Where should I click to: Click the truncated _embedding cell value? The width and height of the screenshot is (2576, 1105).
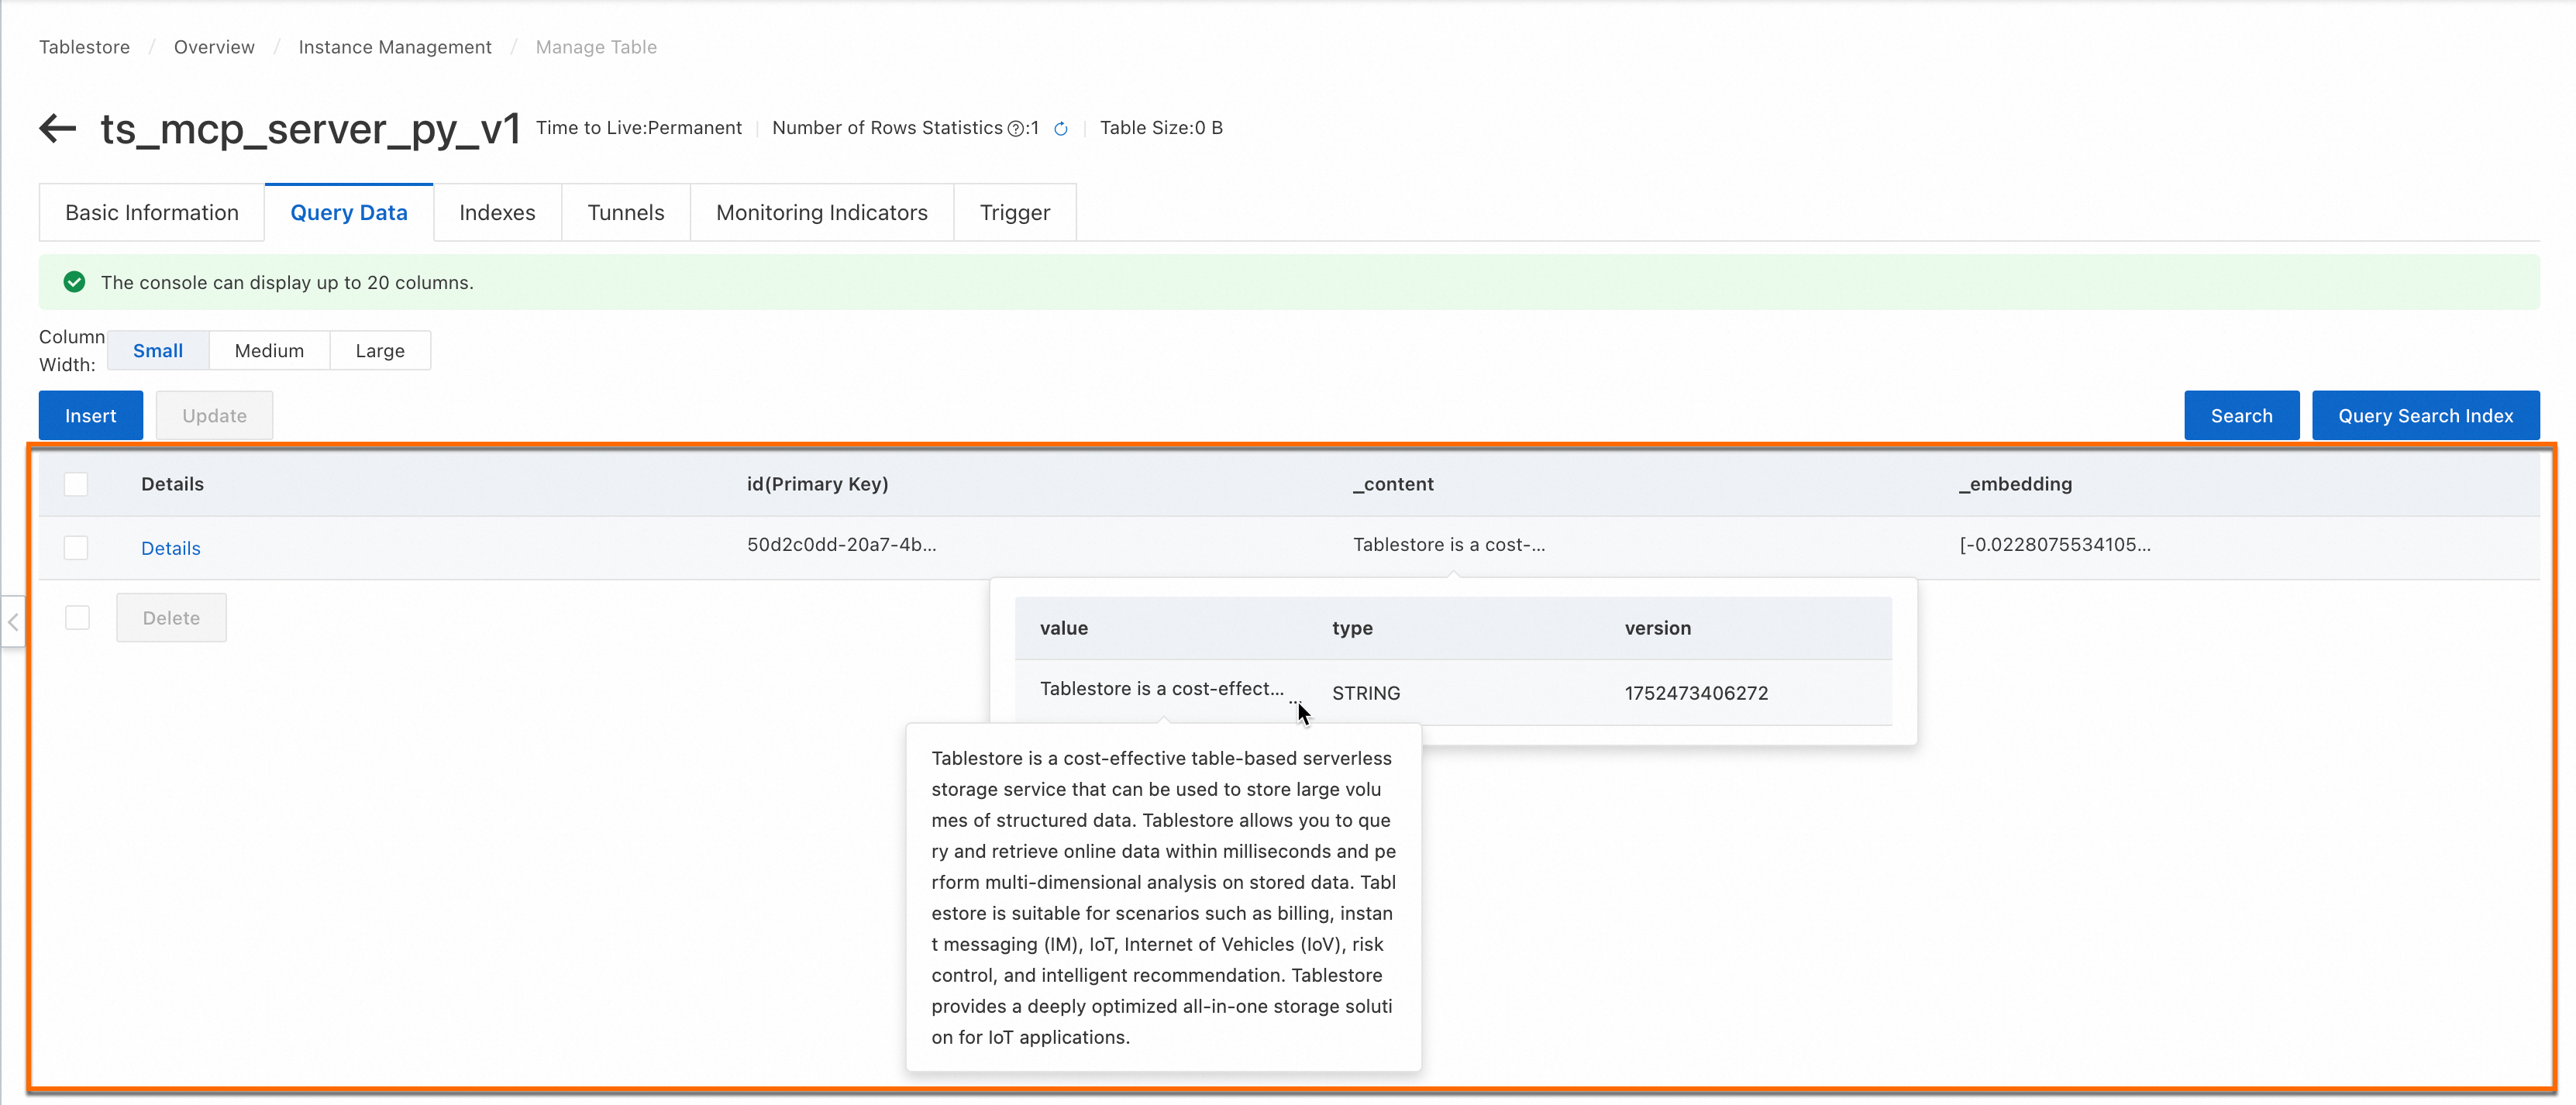2054,545
